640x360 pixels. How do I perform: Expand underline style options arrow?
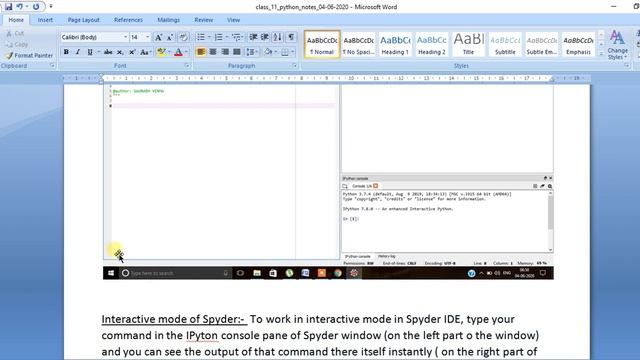(98, 52)
